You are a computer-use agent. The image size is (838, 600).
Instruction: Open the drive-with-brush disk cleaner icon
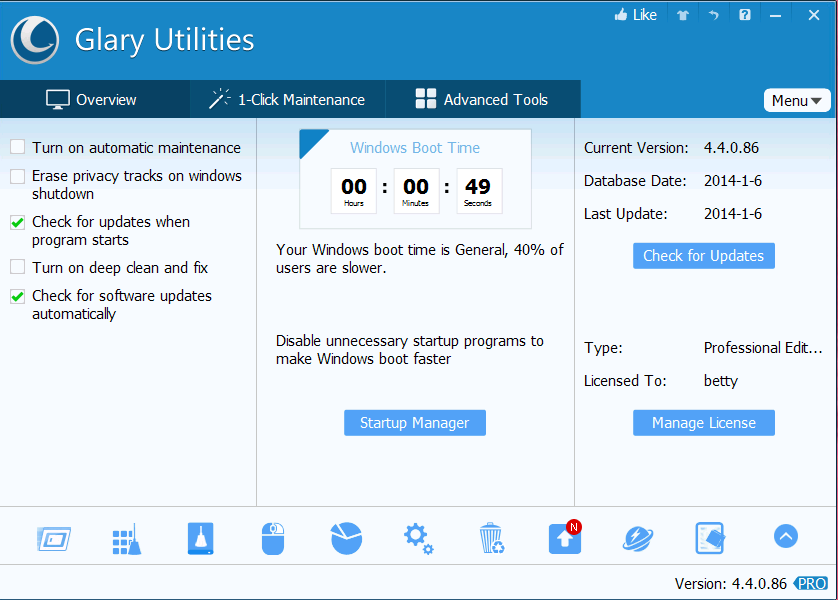click(200, 539)
